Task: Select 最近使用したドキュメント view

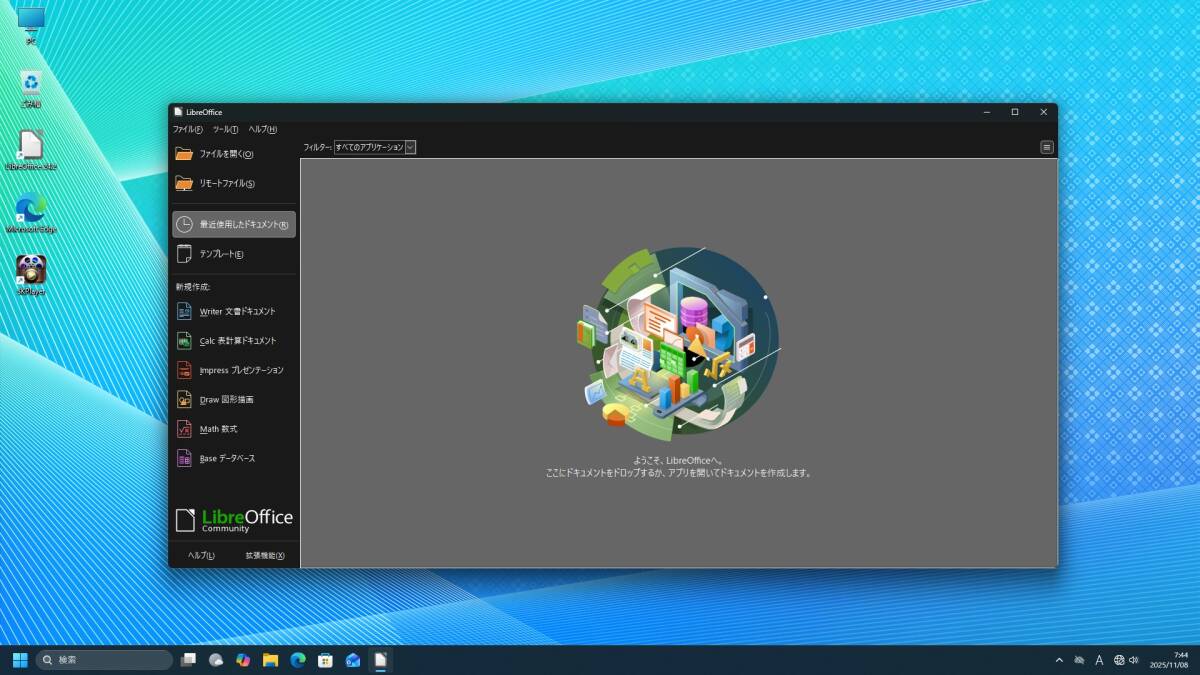Action: coord(234,225)
